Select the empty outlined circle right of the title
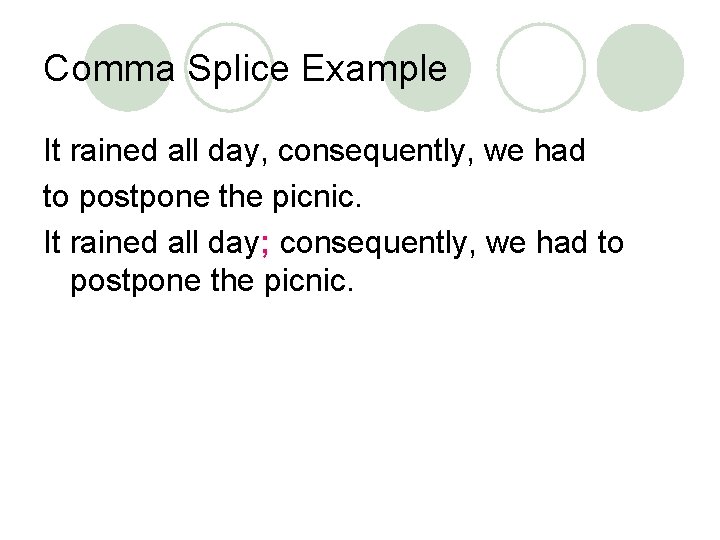The width and height of the screenshot is (720, 540). (x=541, y=68)
